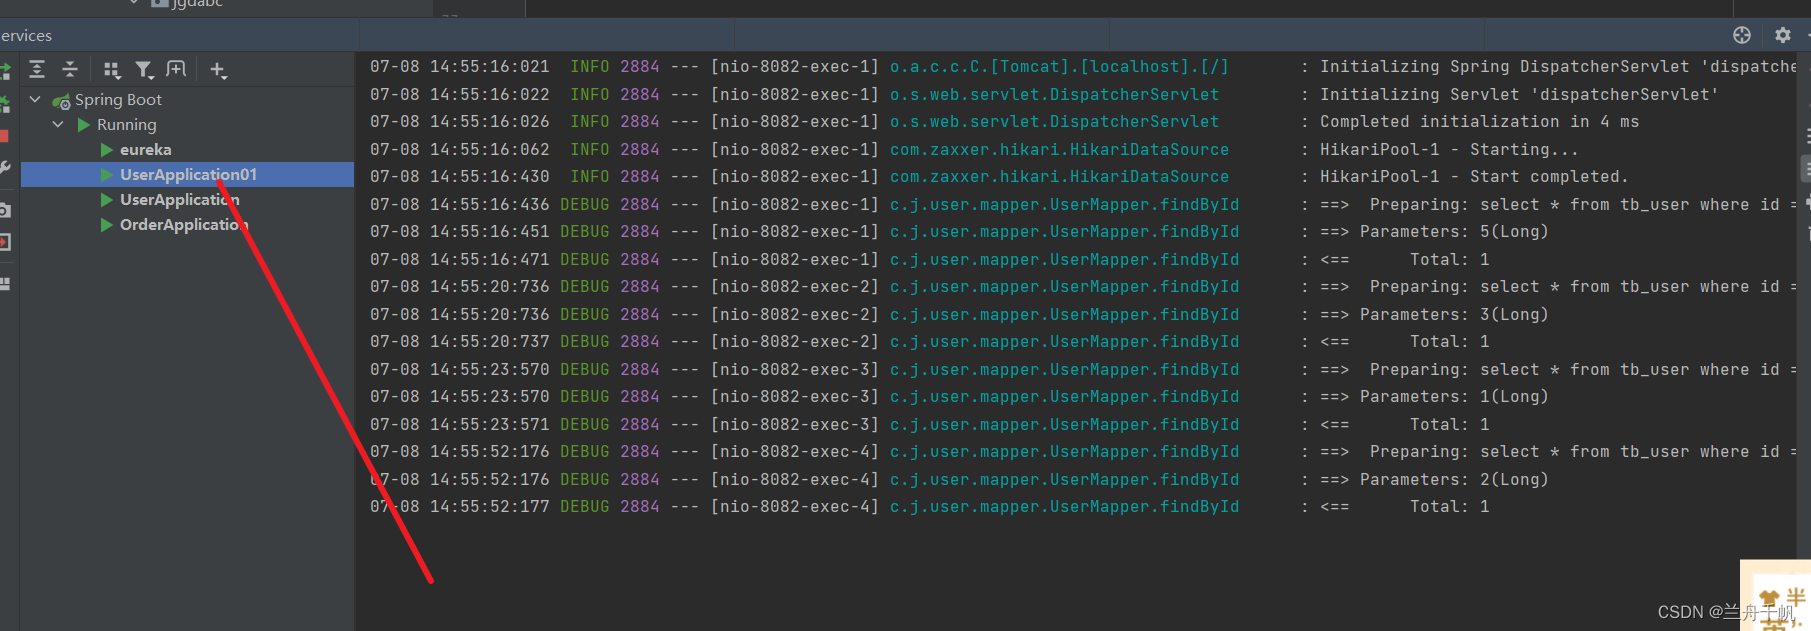This screenshot has height=631, width=1811.
Task: Open the Filter options funnel icon
Action: [144, 69]
